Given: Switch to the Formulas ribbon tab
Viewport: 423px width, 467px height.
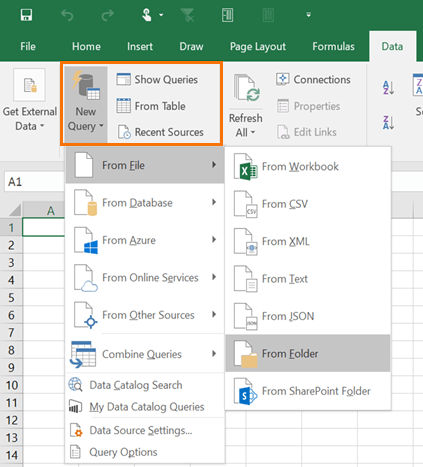Looking at the screenshot, I should coord(333,46).
